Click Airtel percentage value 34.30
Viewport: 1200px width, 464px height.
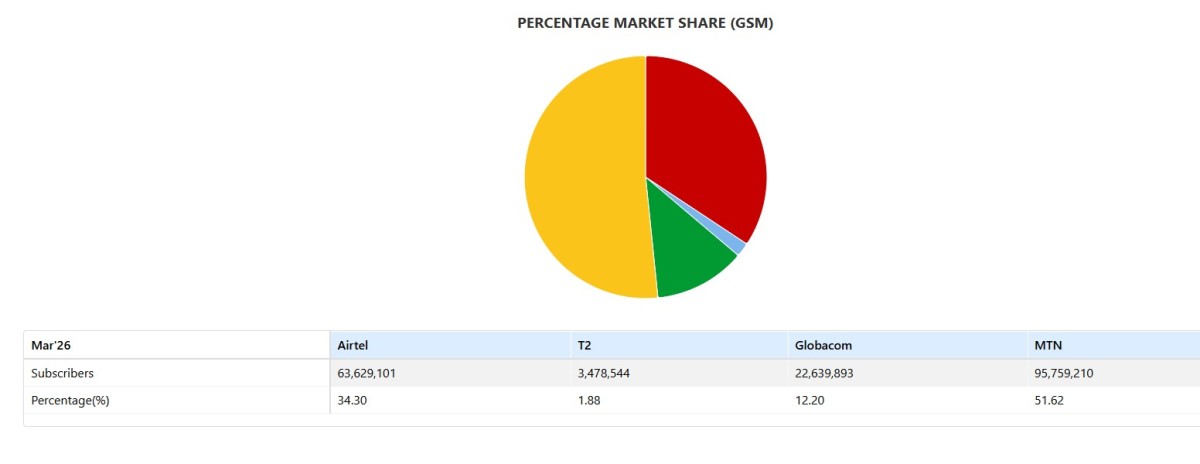coord(354,400)
